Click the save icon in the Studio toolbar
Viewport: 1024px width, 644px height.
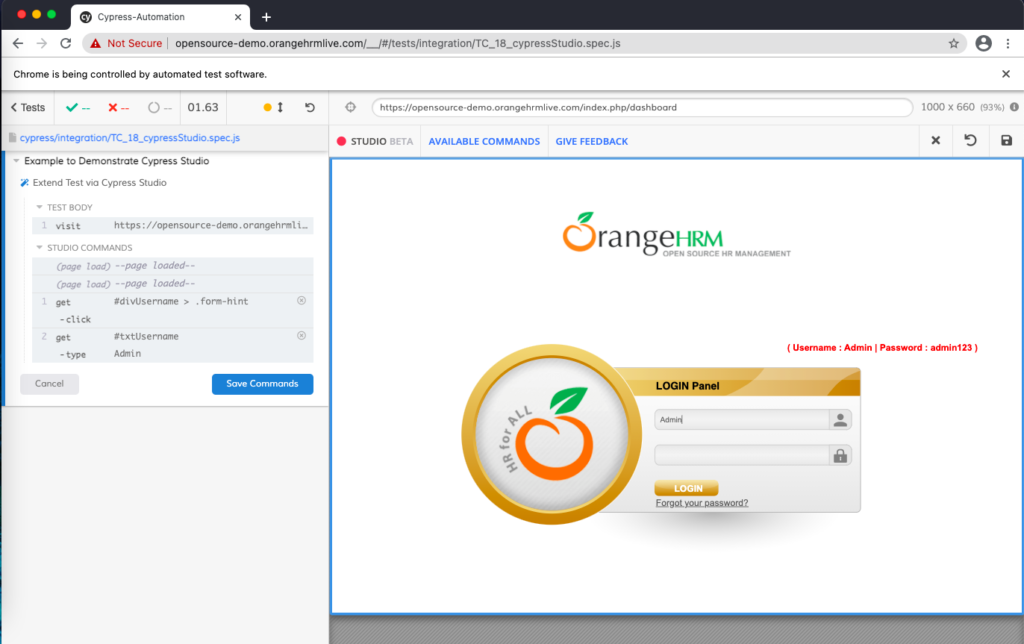[x=1007, y=141]
